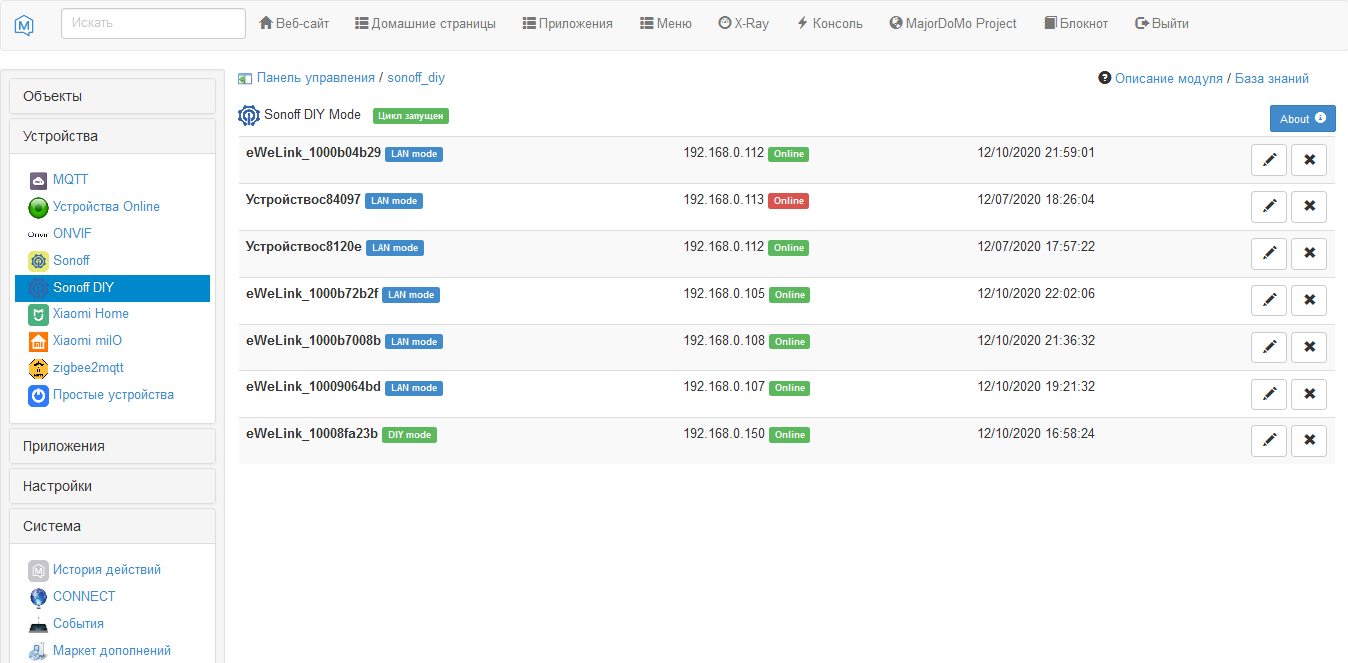Viewport: 1348px width, 663px height.
Task: Open the CONNECT system item
Action: [x=83, y=596]
